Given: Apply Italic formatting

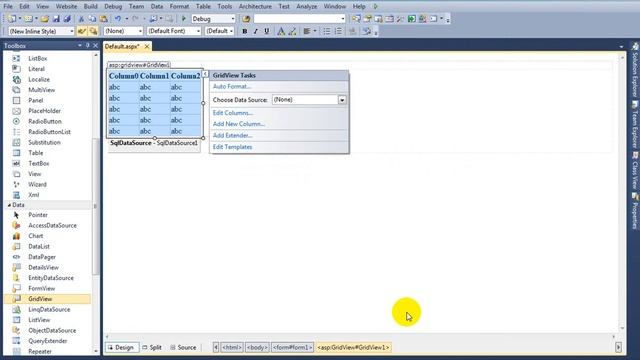Looking at the screenshot, I should [x=256, y=31].
